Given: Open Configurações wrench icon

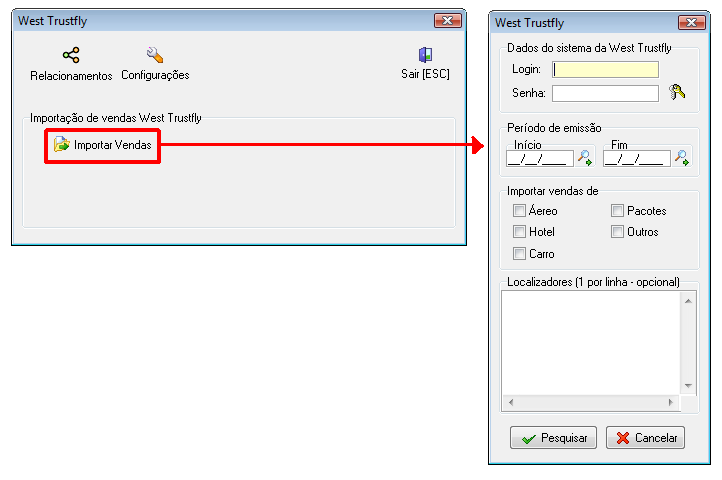Looking at the screenshot, I should point(155,55).
